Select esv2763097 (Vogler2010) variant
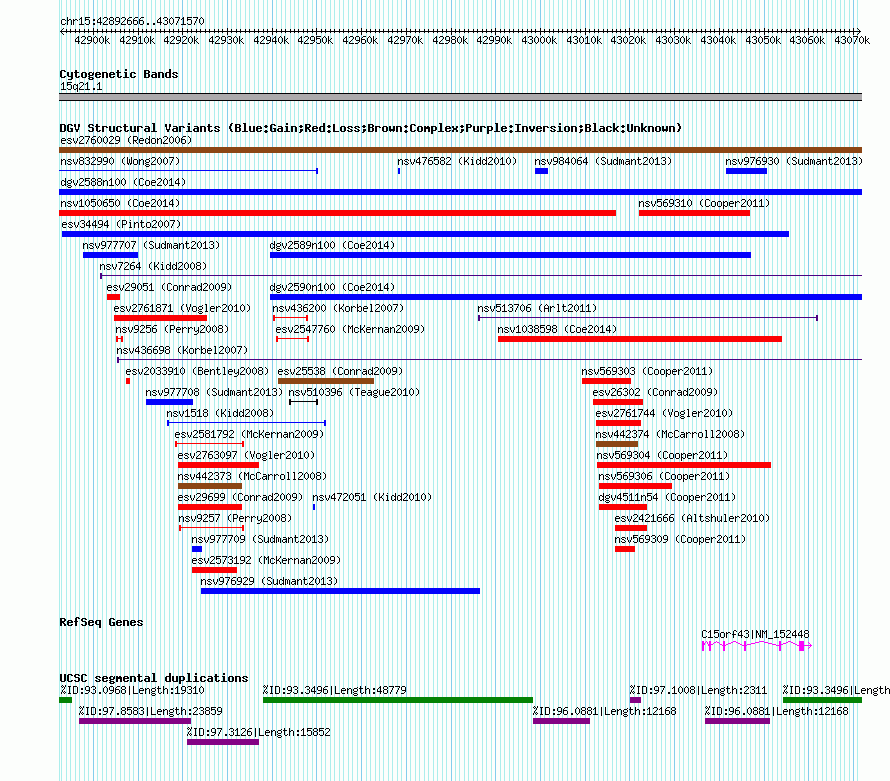 tap(246, 455)
